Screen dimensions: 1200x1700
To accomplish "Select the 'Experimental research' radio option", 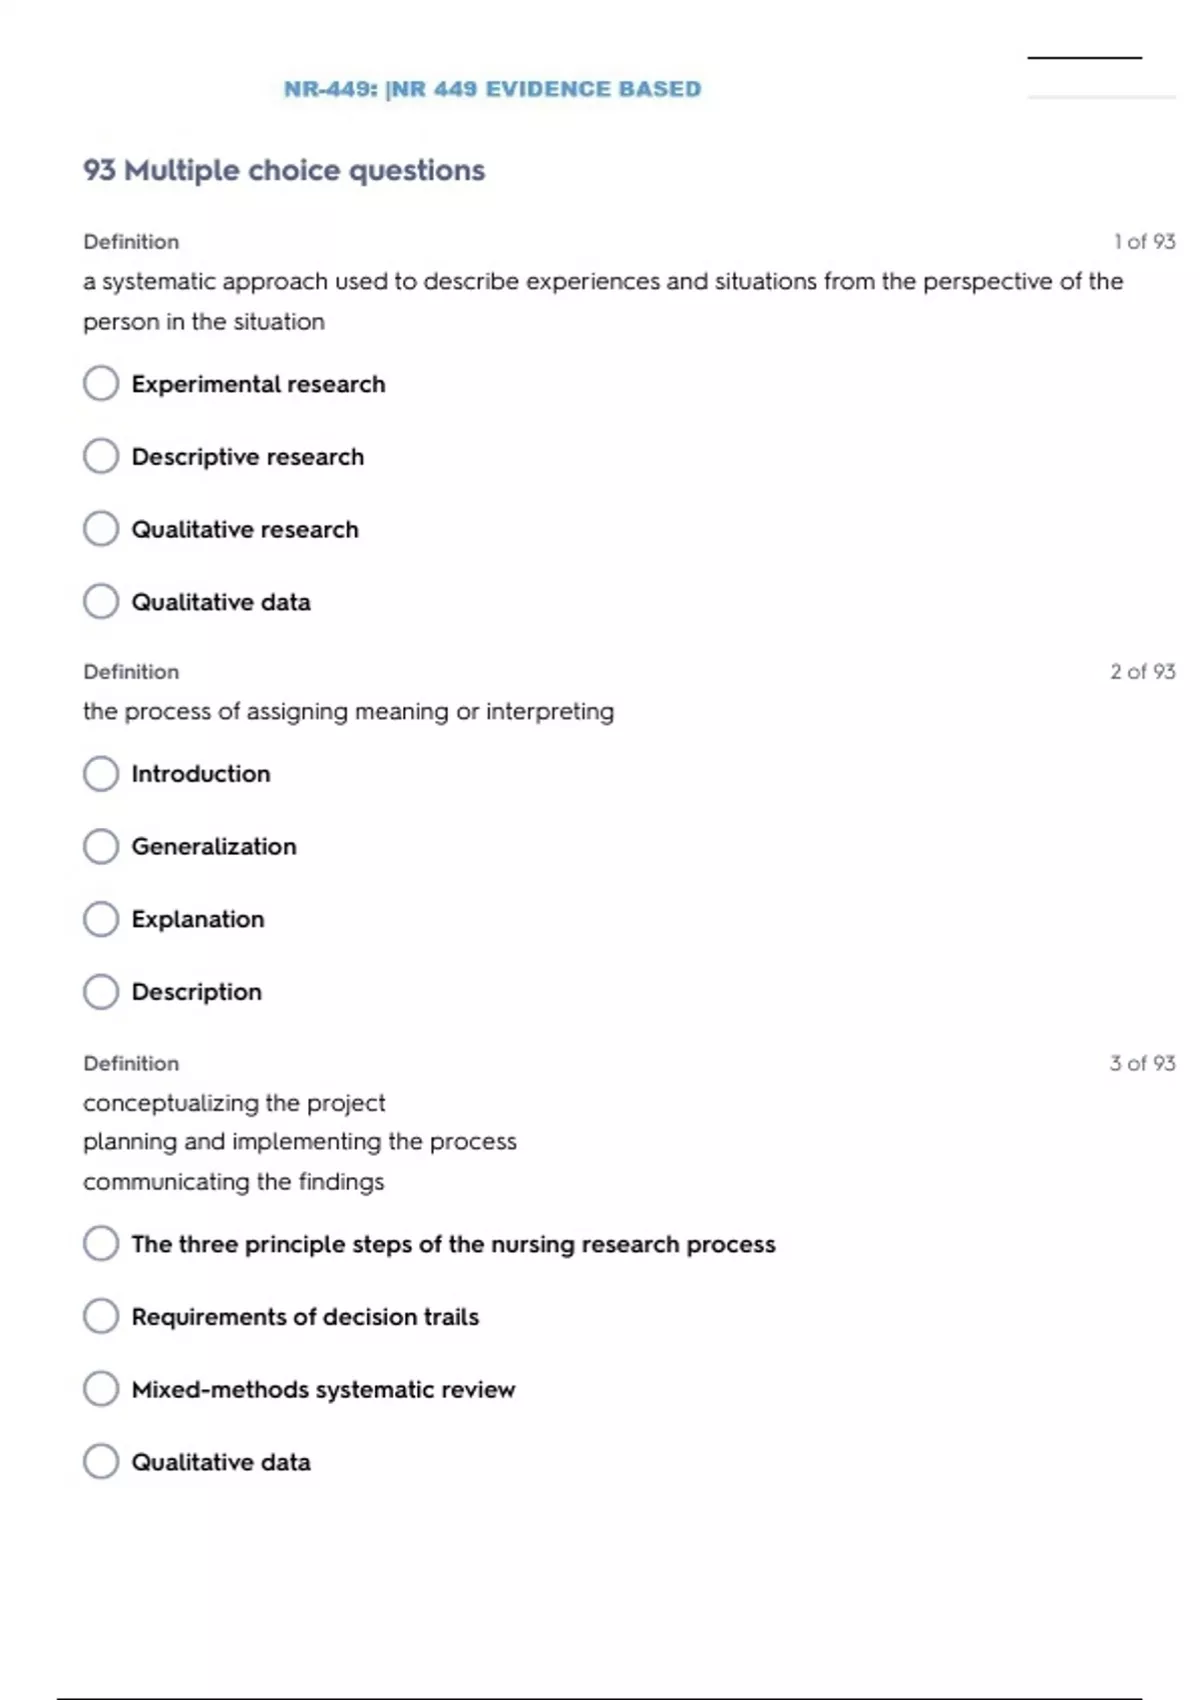I will (101, 383).
